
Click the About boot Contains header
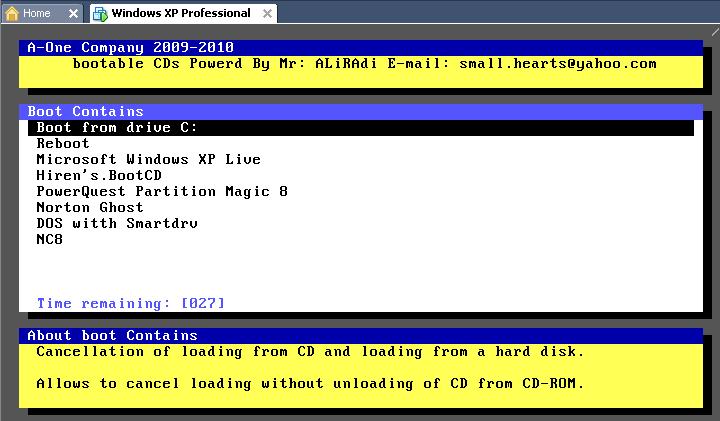(360, 336)
